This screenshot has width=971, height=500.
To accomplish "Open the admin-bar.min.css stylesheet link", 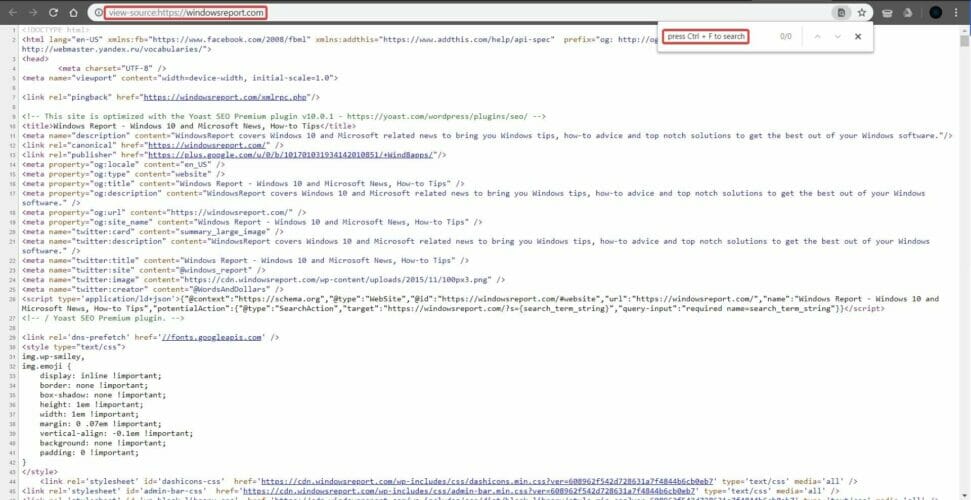I will [470, 490].
